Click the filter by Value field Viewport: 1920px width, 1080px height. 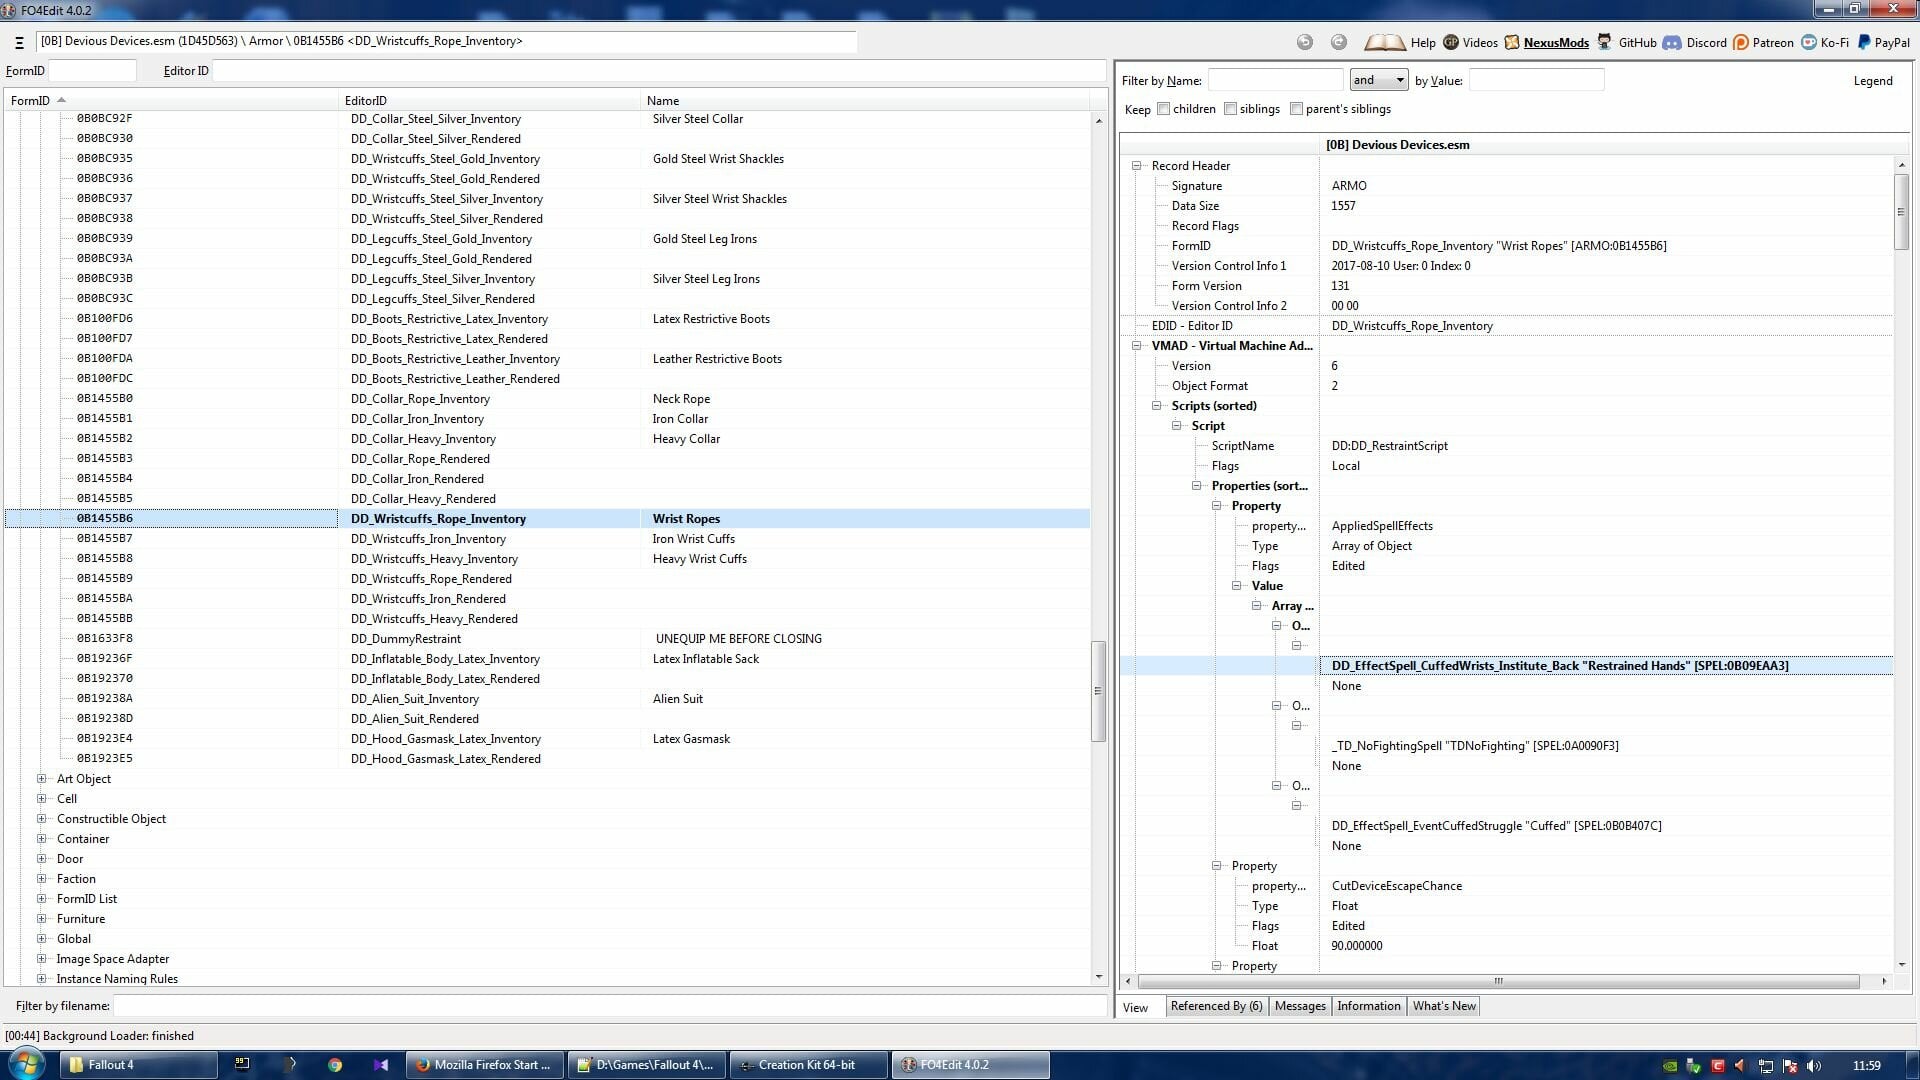click(x=1536, y=80)
